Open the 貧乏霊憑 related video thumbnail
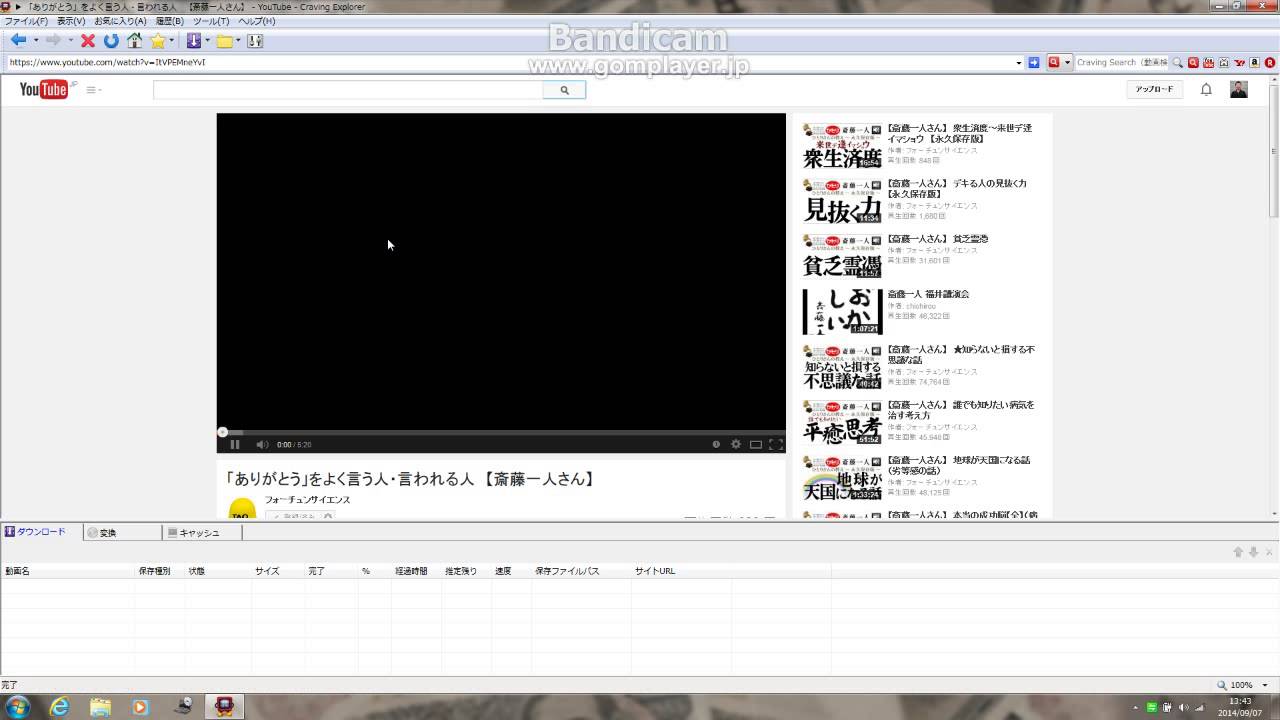 coord(842,257)
